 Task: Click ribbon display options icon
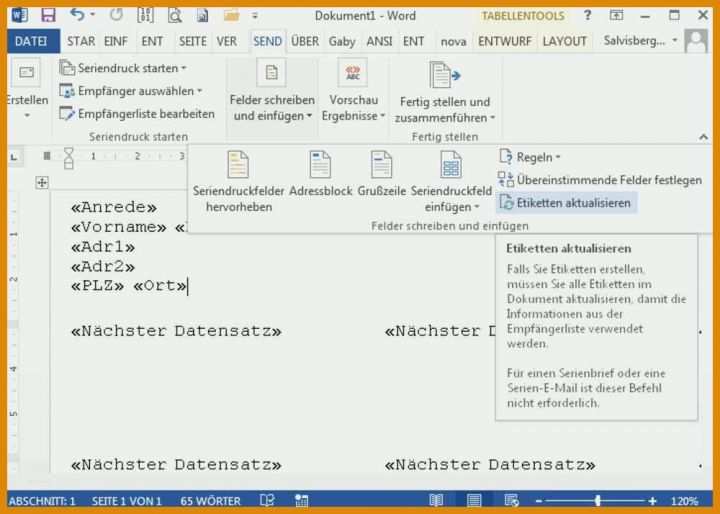[616, 16]
